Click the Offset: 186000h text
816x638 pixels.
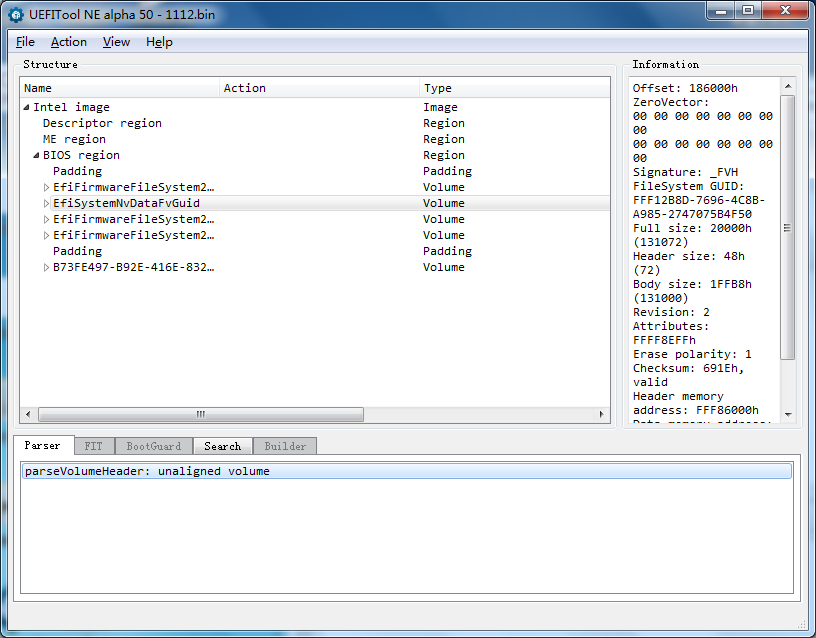(x=685, y=88)
